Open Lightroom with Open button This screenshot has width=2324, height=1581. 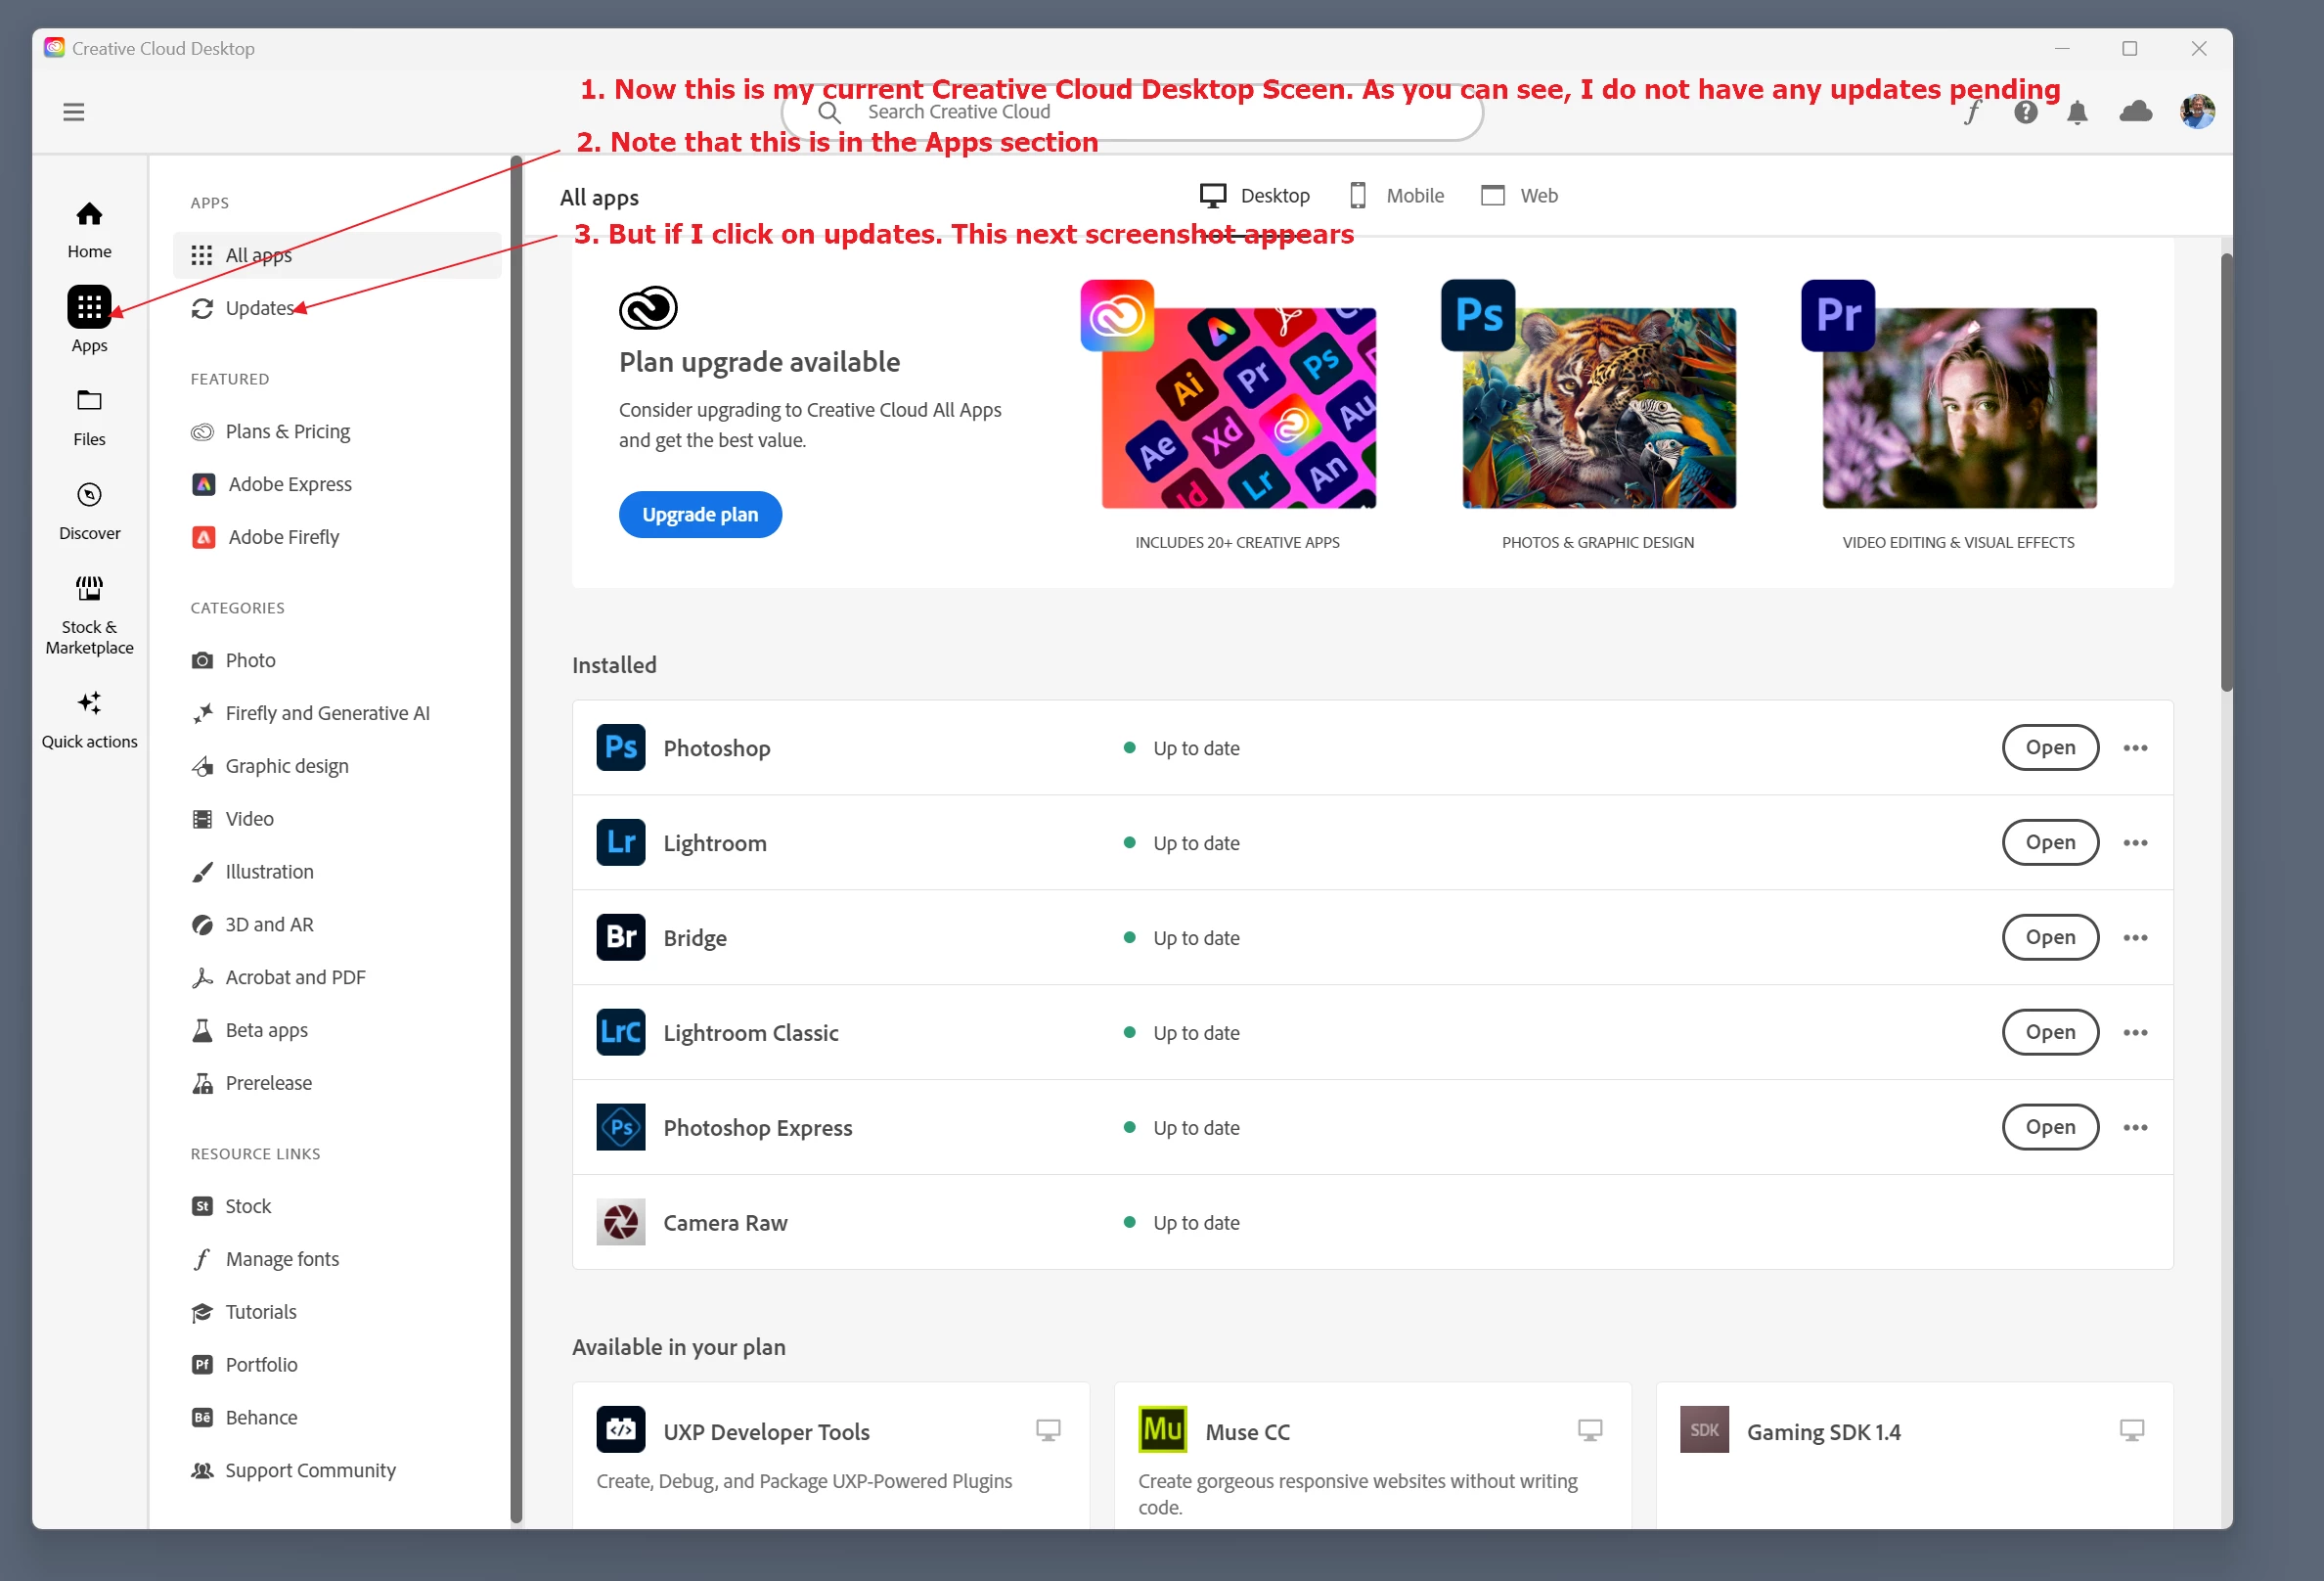pyautogui.click(x=2049, y=842)
